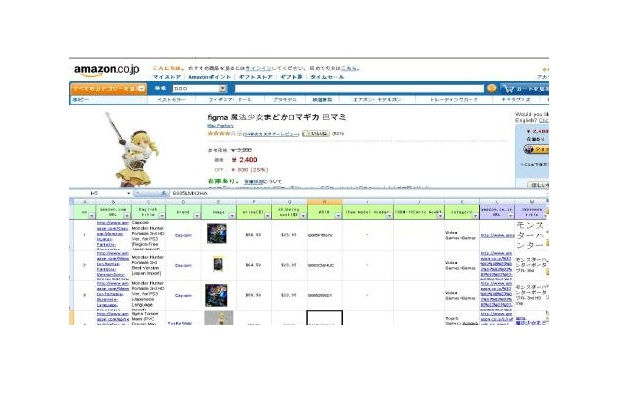Click the amazon.co.jp logo
Image resolution: width=623 pixels, height=405 pixels.
tap(106, 70)
